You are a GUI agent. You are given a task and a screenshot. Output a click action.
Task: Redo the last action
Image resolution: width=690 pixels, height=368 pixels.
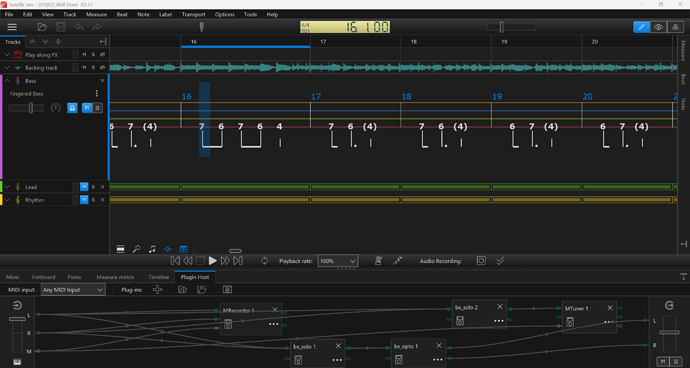click(97, 27)
